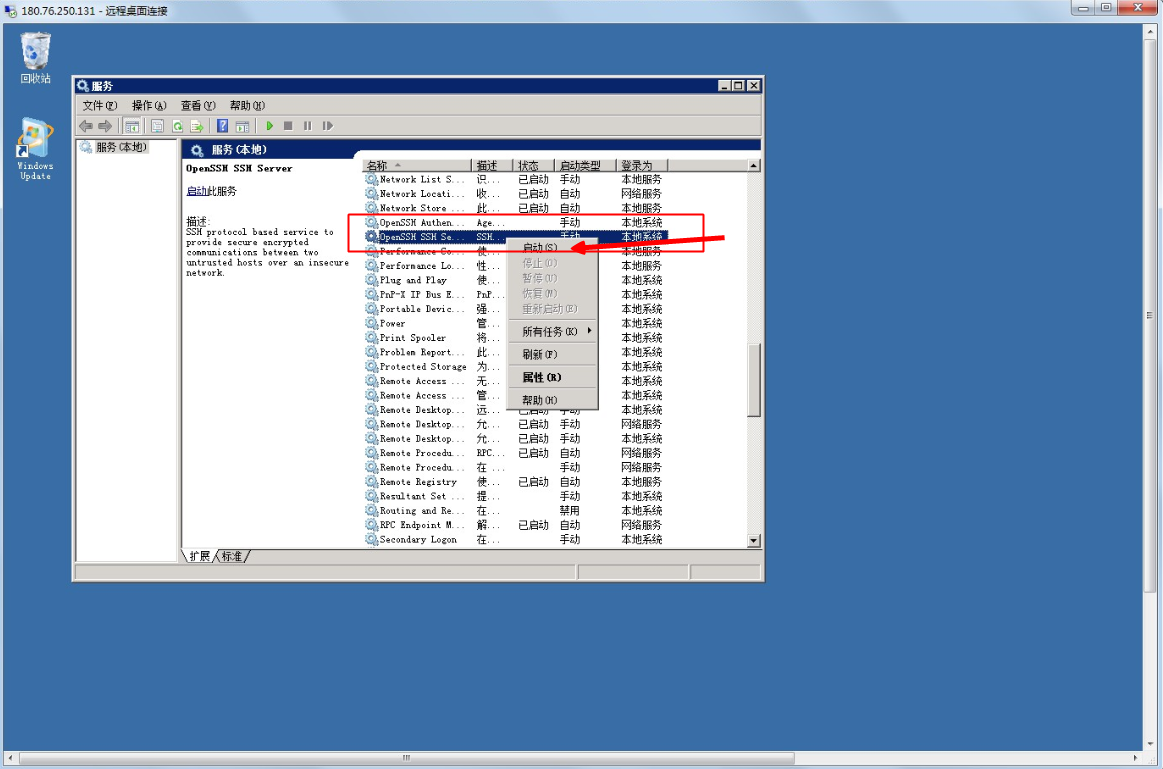The image size is (1163, 769).
Task: Expand the 所有任务(K) submenu
Action: click(x=553, y=331)
